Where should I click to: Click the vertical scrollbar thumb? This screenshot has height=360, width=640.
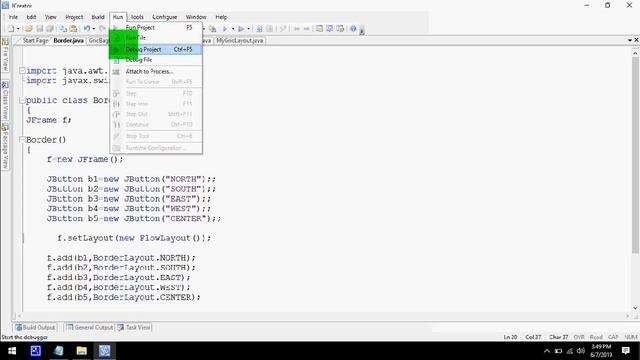tap(635, 155)
